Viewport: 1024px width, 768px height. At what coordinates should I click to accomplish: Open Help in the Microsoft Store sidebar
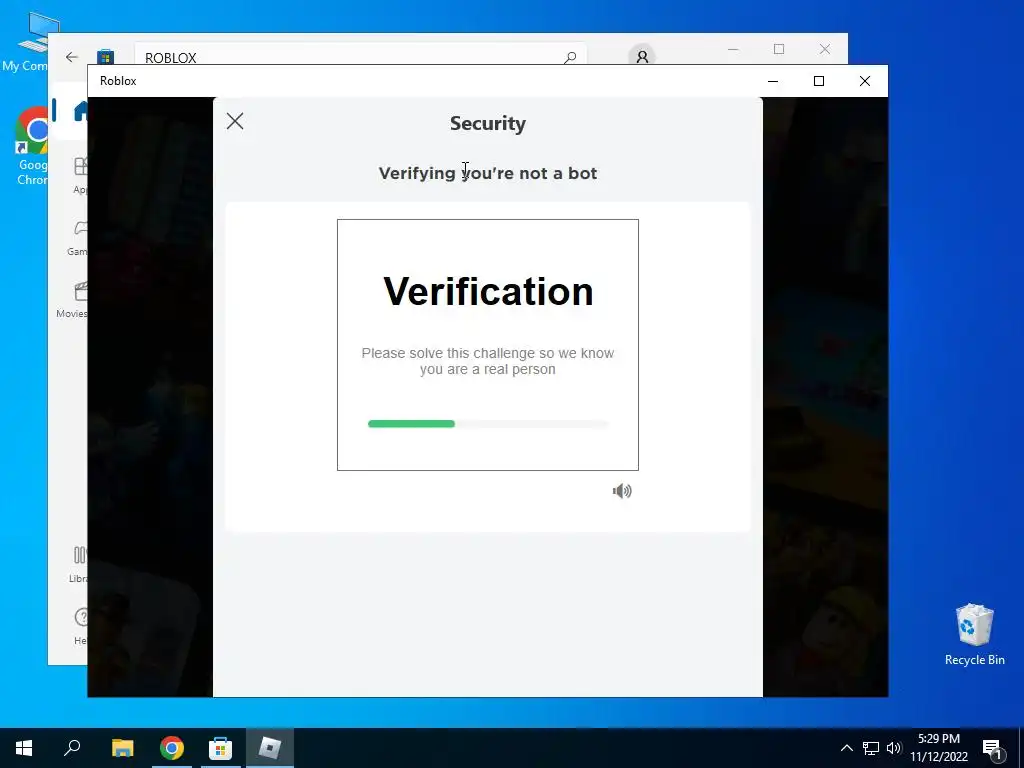(x=81, y=626)
